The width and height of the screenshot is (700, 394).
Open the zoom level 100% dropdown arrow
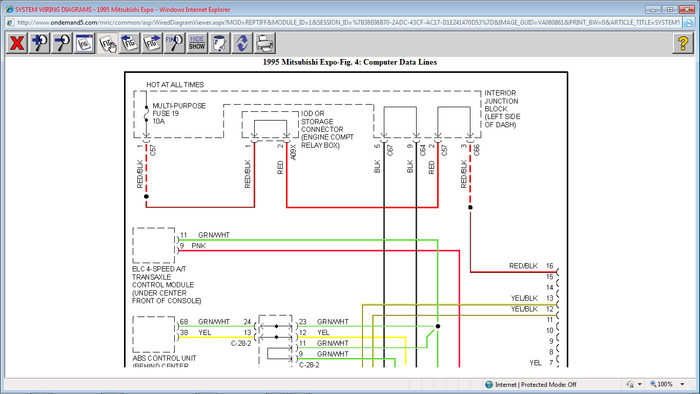coord(682,384)
